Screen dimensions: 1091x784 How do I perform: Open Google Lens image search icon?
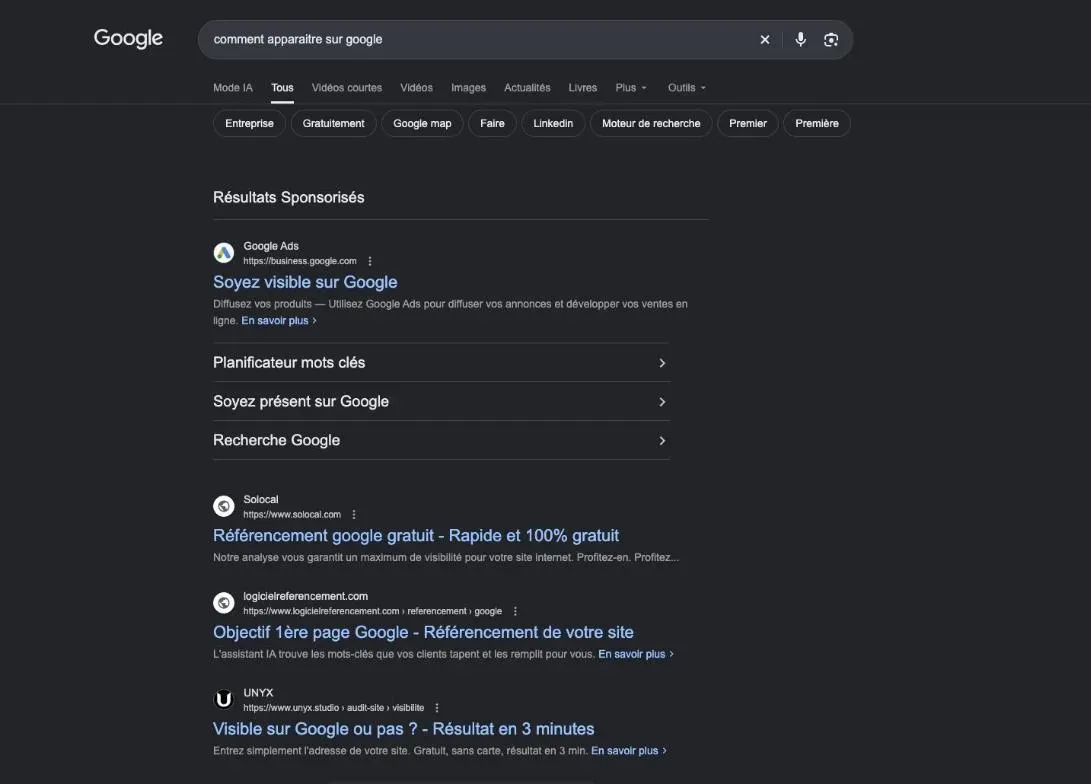[831, 40]
